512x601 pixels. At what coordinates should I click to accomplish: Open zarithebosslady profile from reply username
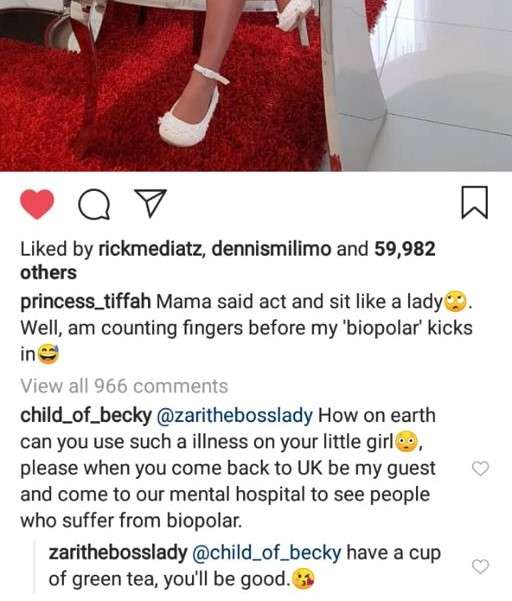[x=118, y=553]
